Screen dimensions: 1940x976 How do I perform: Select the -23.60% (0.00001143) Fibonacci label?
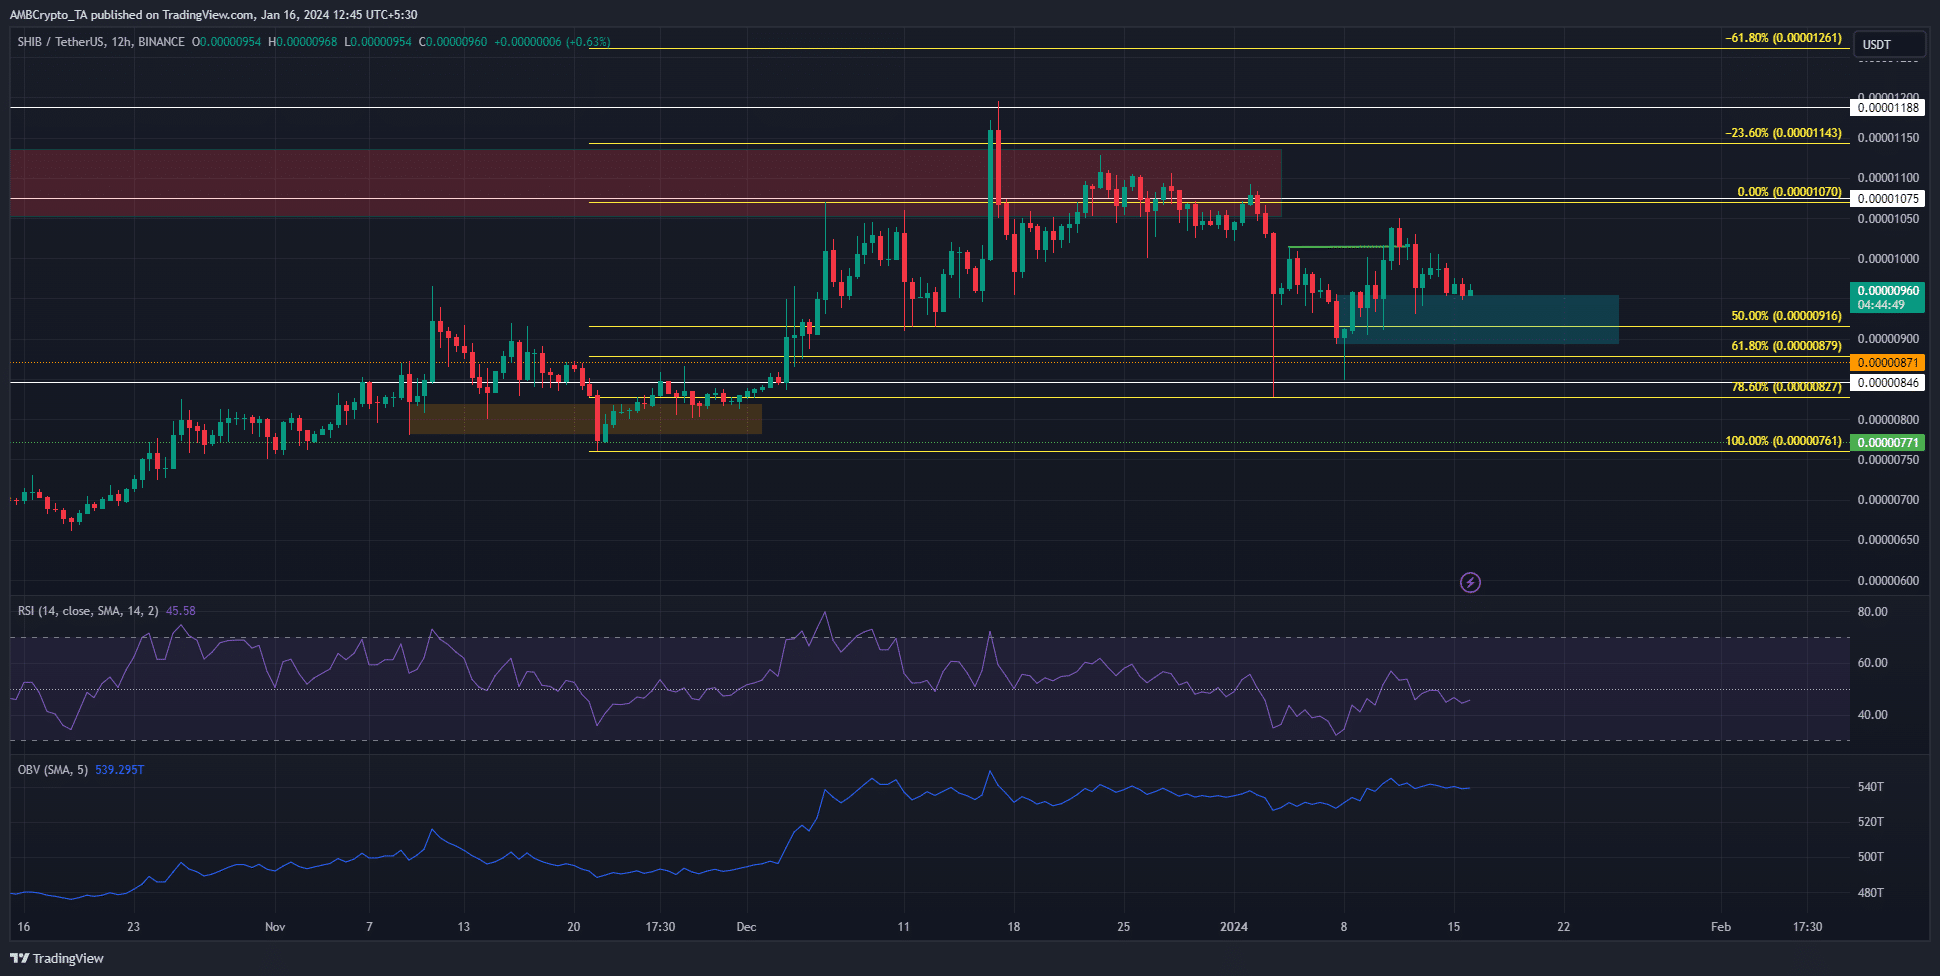1783,133
